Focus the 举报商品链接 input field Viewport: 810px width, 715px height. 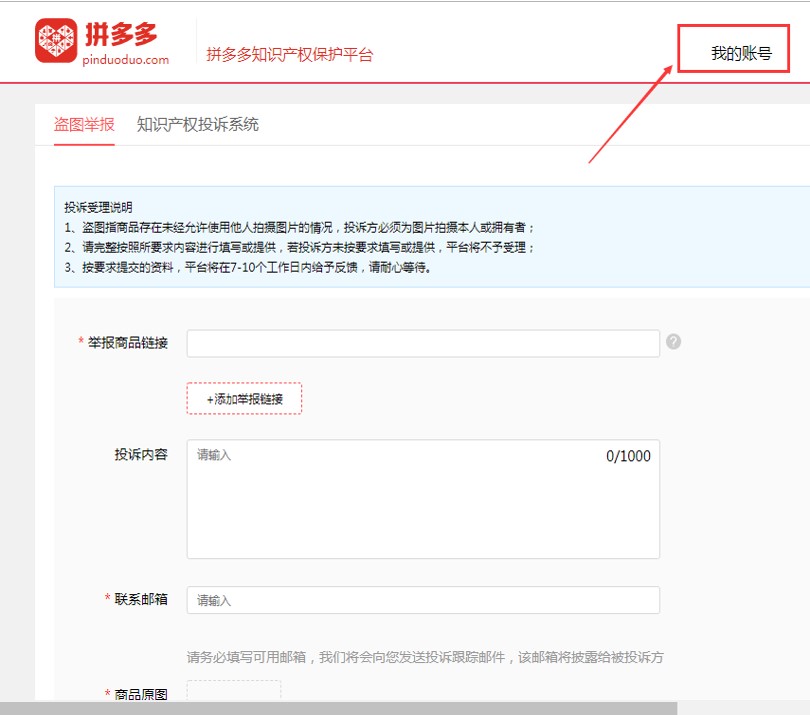[x=422, y=343]
